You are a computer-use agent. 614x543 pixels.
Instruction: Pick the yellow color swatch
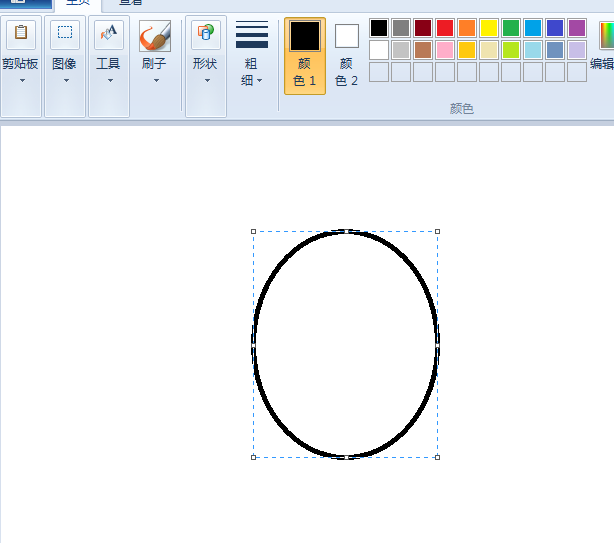(489, 28)
